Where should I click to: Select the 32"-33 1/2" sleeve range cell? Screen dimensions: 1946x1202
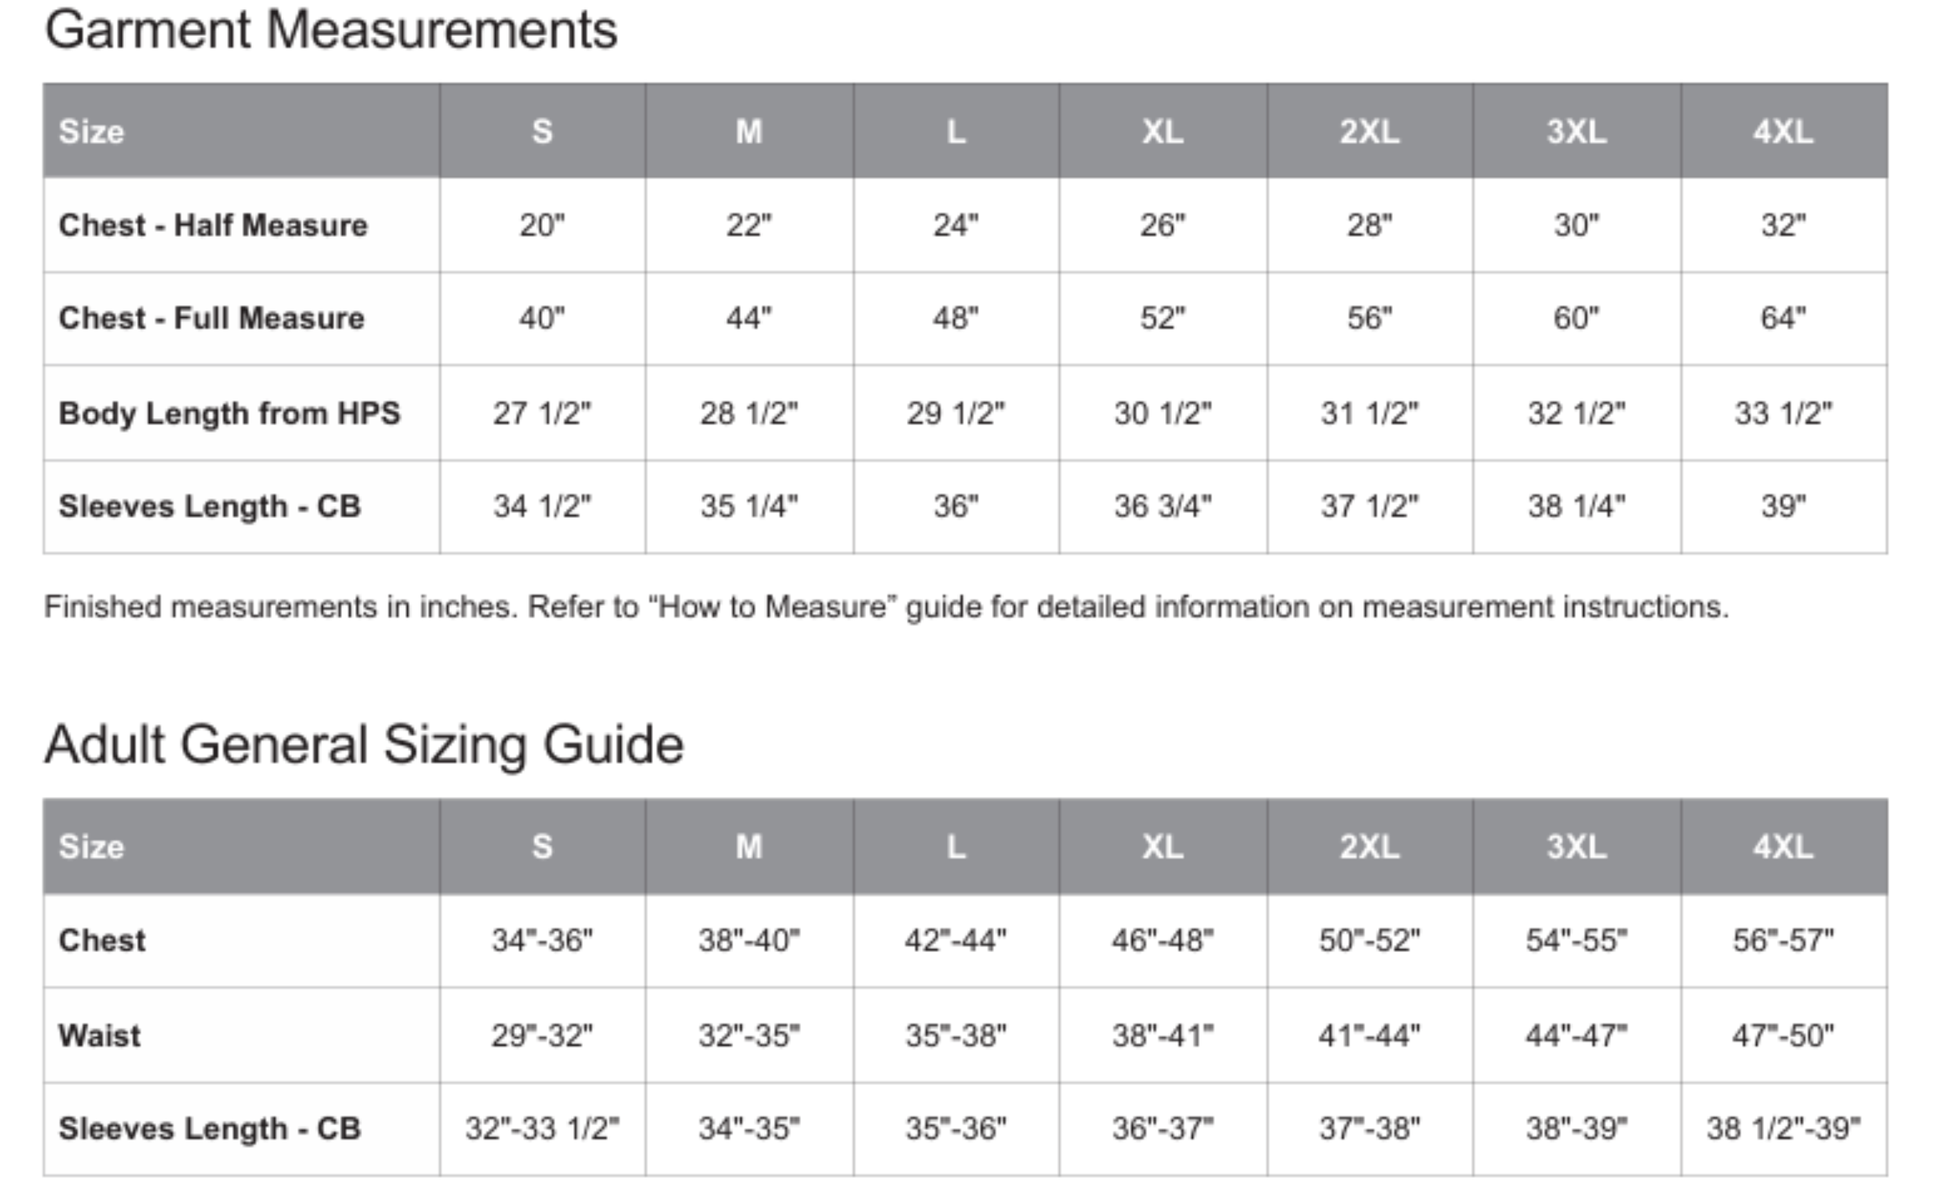click(542, 1129)
